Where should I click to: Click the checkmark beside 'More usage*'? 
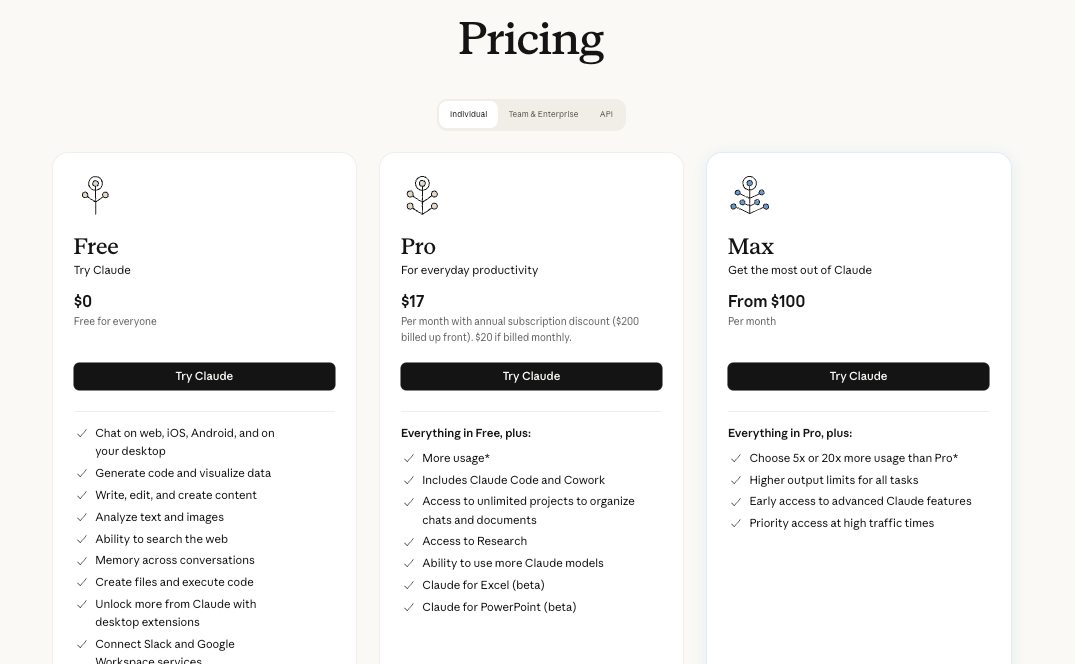click(409, 458)
